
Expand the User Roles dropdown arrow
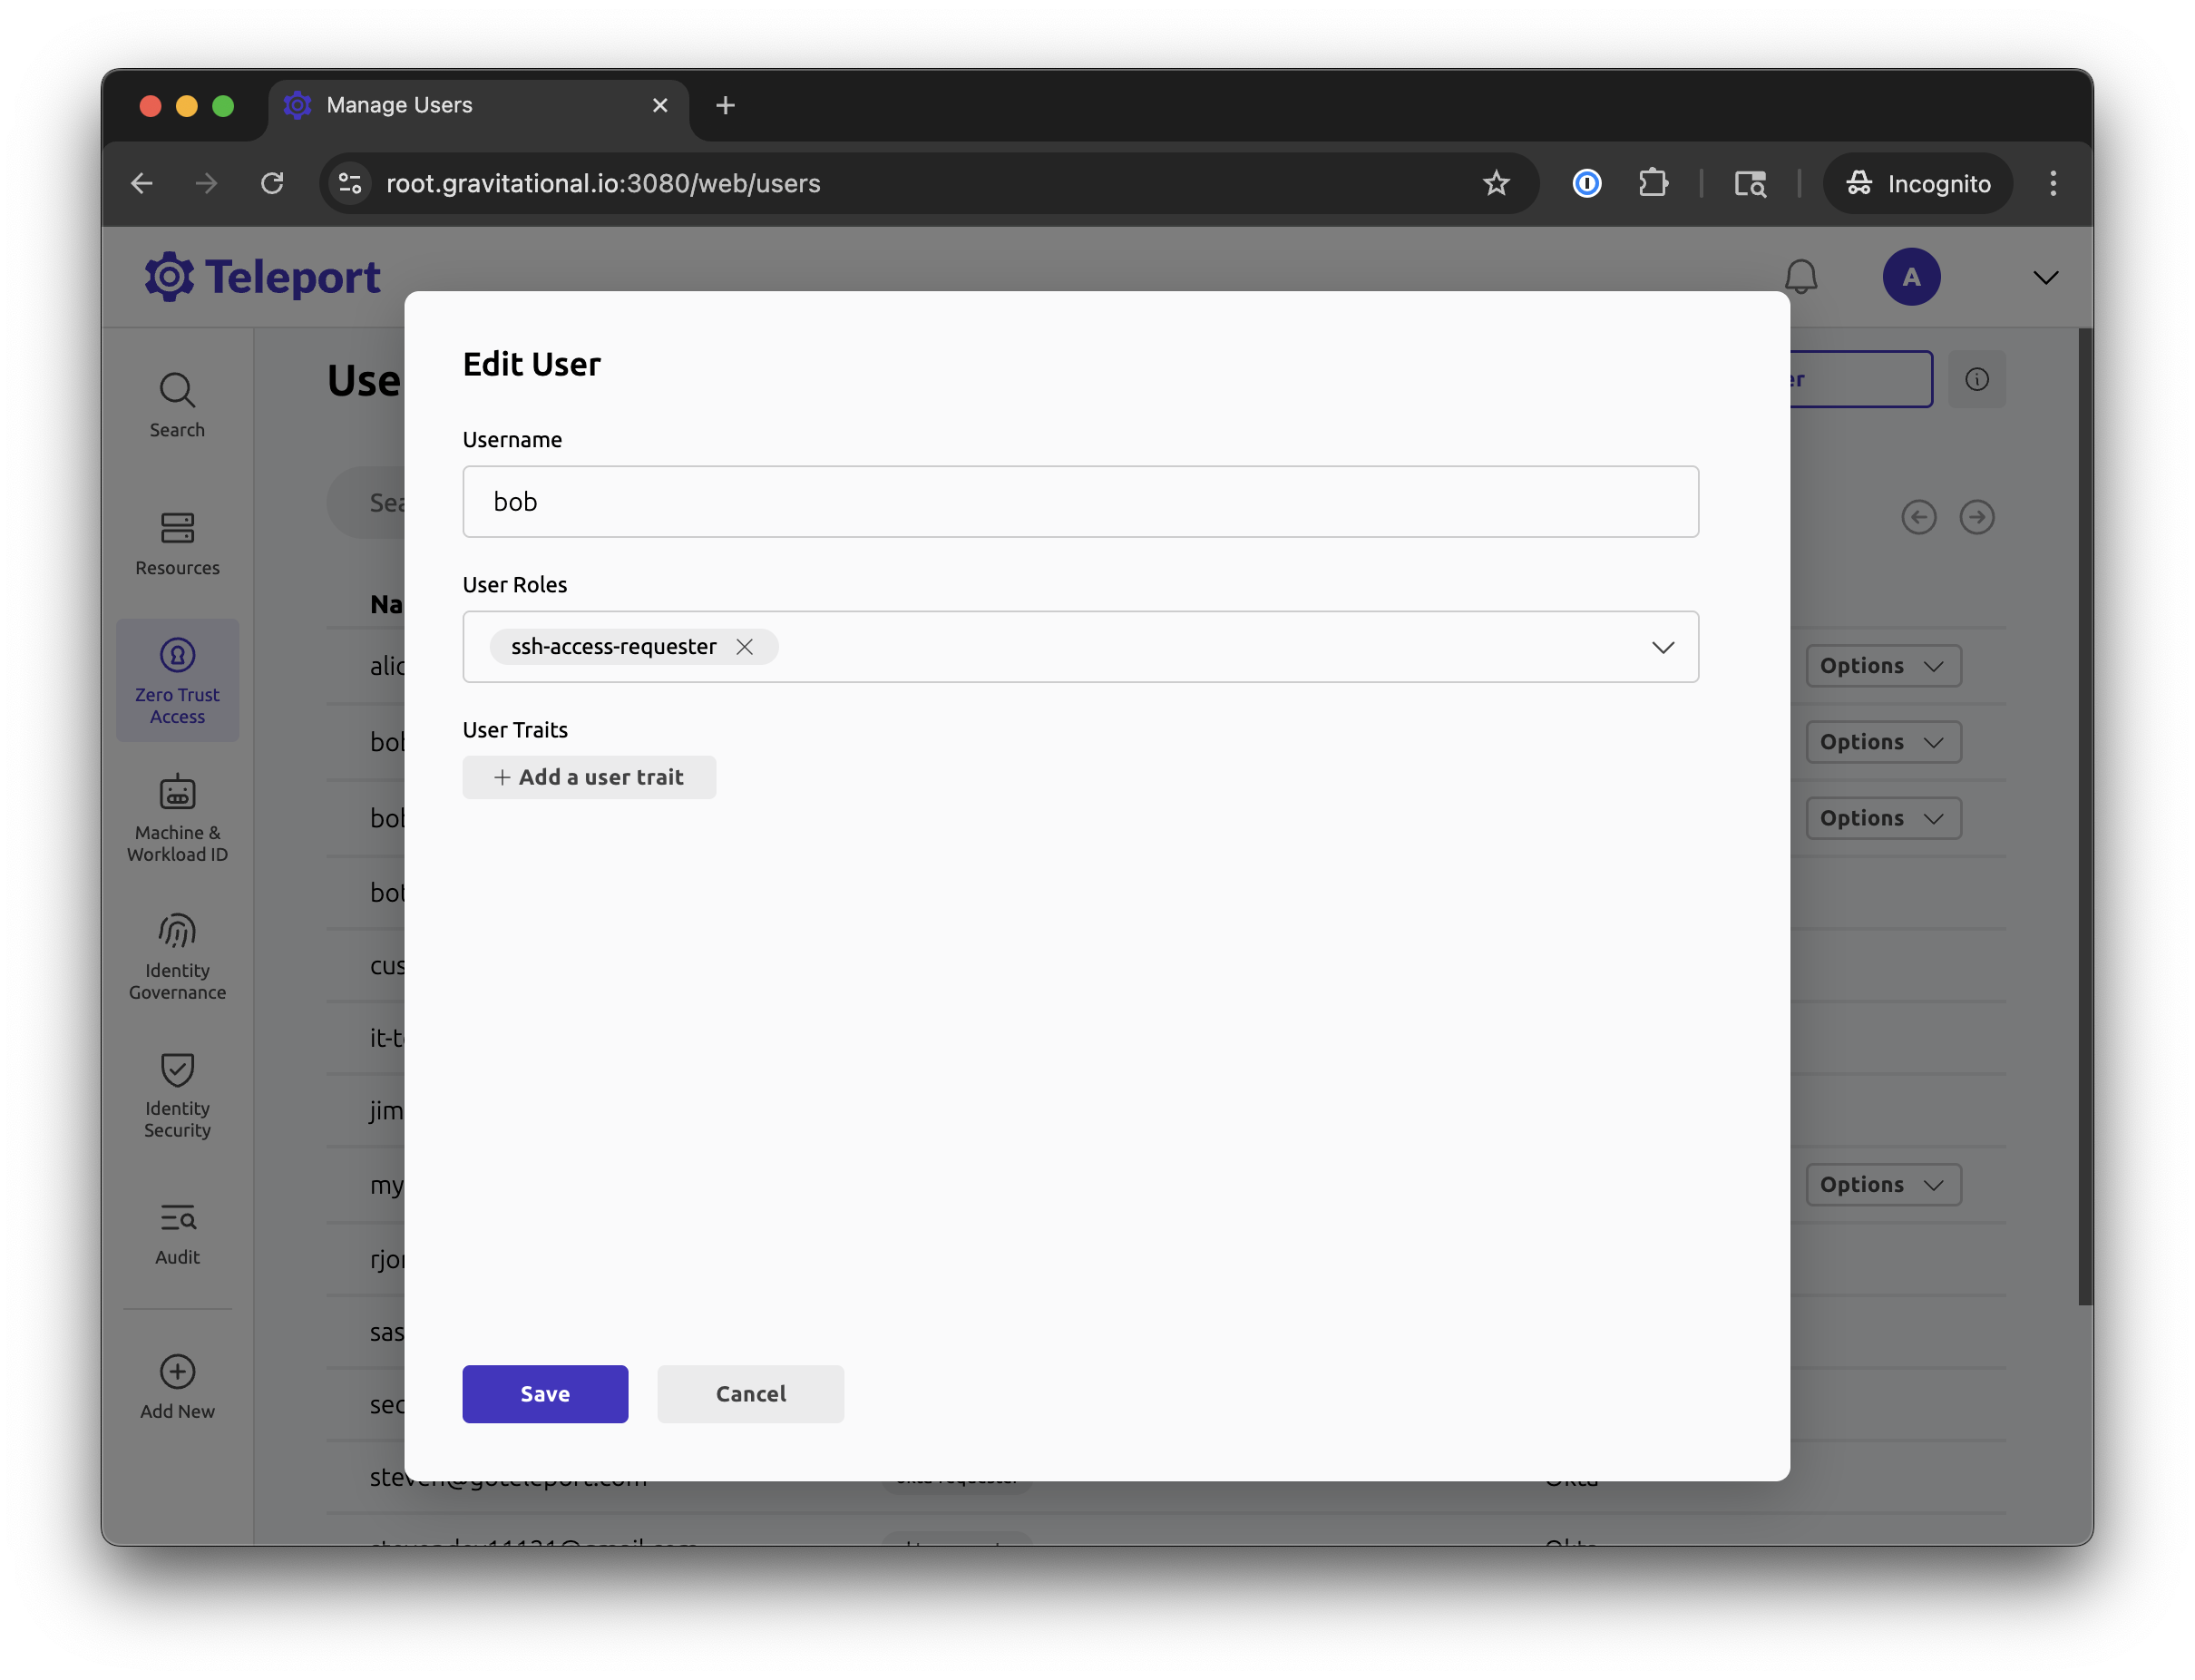(x=1662, y=647)
